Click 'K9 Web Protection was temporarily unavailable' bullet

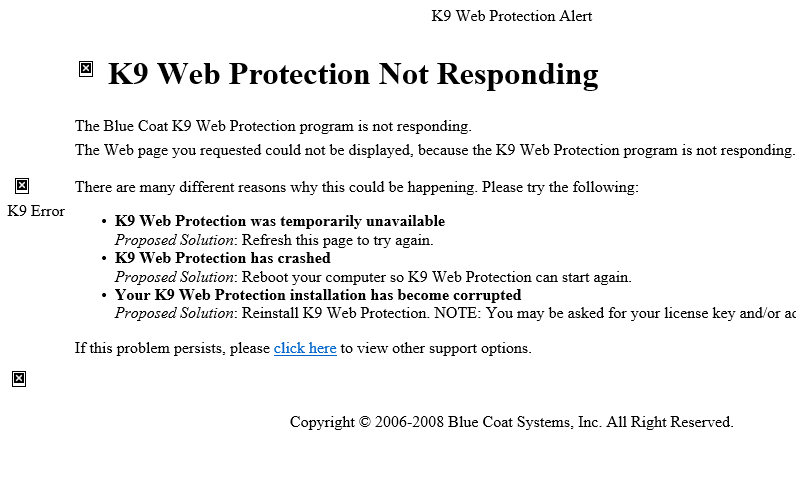280,221
